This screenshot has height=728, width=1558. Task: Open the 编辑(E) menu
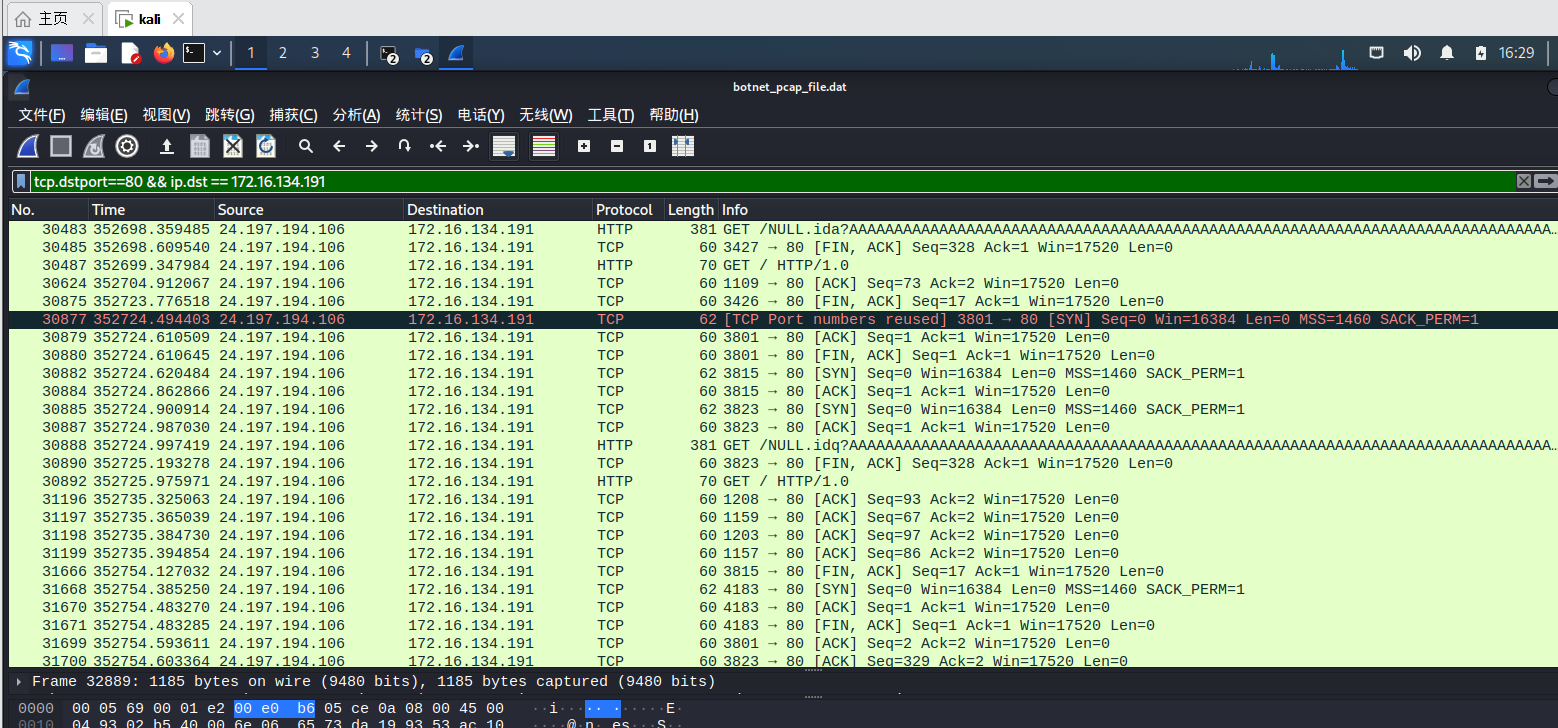[104, 115]
